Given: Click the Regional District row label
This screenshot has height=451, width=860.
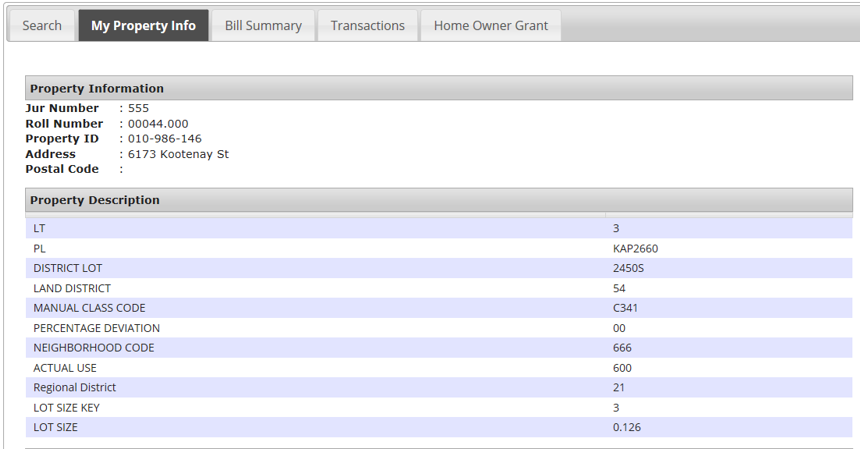Looking at the screenshot, I should pos(75,388).
